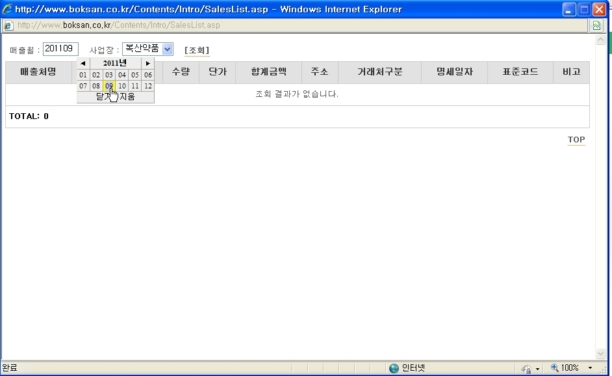Select month 04 in the picker

tap(122, 75)
